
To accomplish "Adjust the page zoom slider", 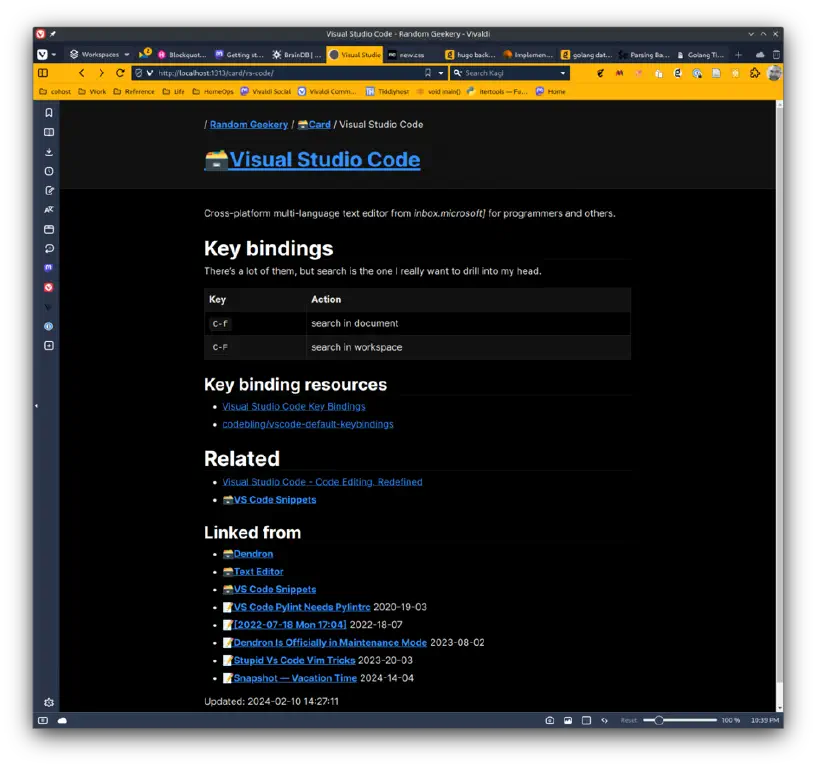I will click(680, 720).
